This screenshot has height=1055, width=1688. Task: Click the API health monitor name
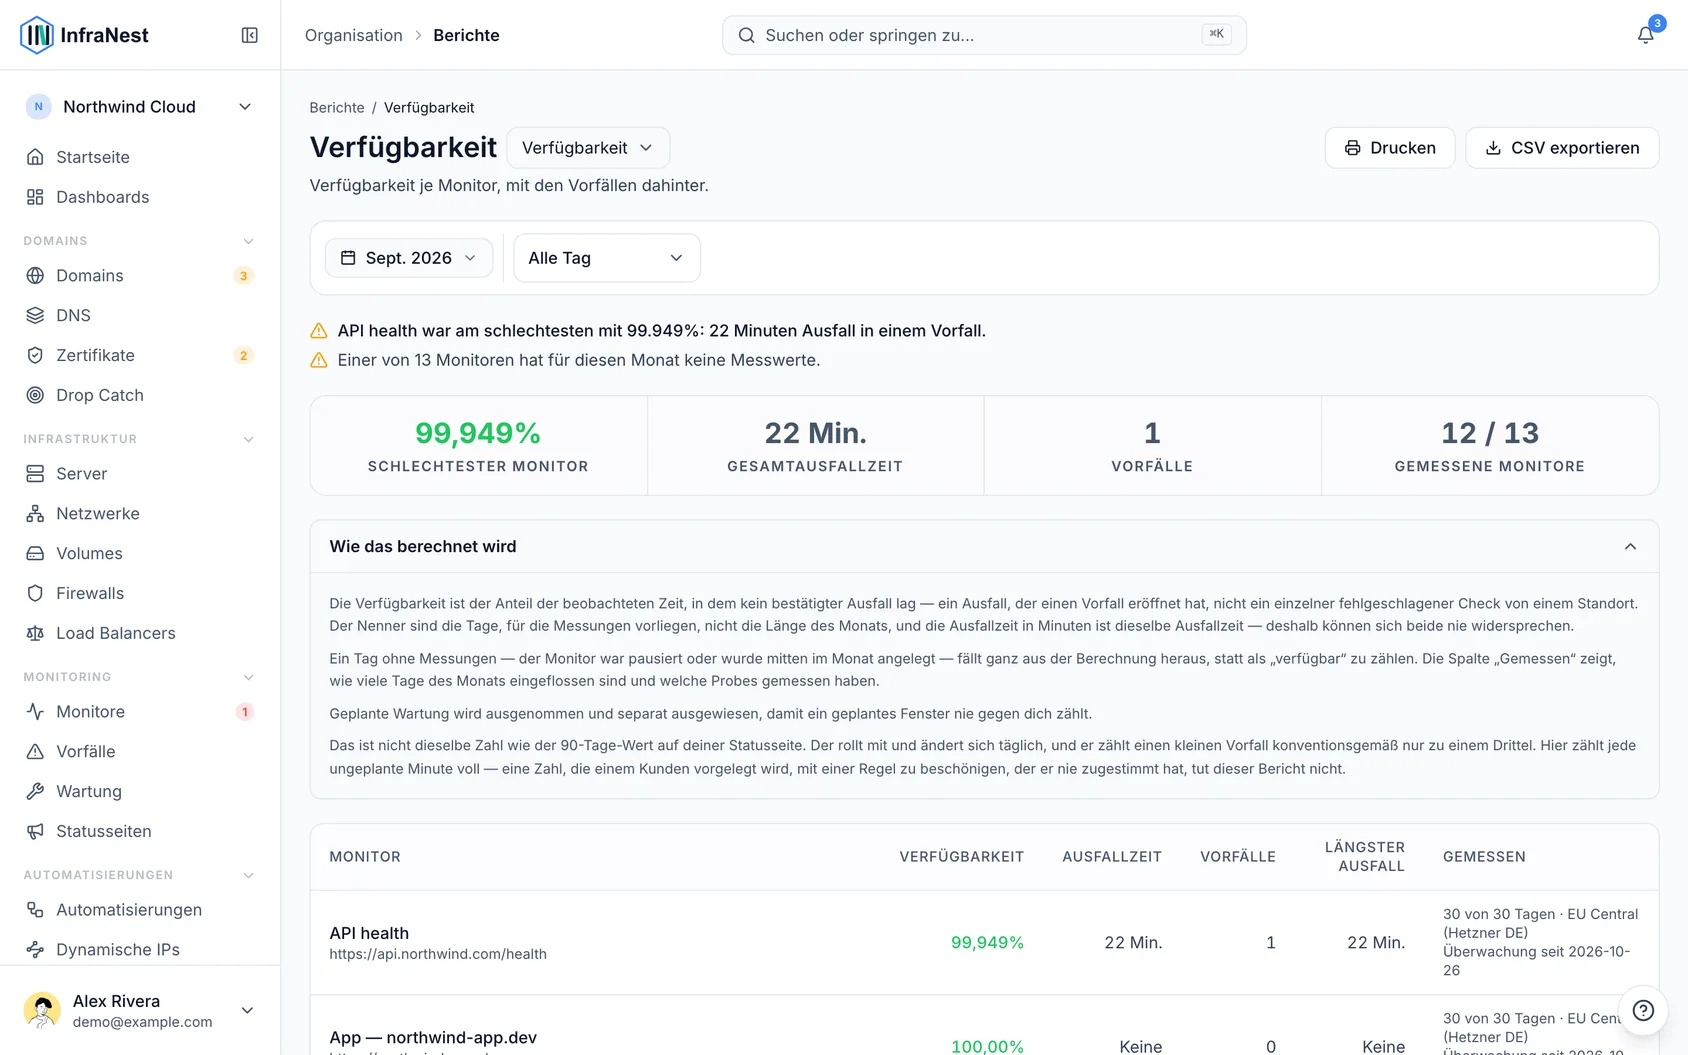(369, 933)
